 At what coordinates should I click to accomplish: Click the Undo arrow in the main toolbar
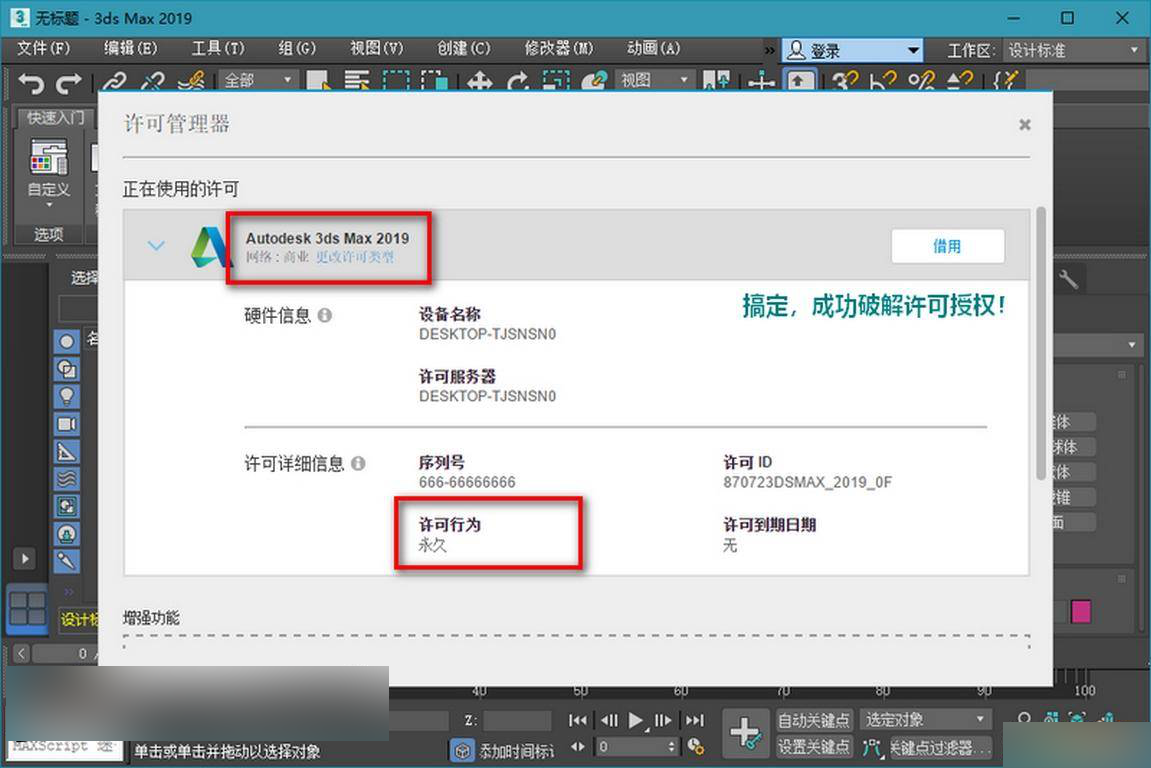(31, 83)
